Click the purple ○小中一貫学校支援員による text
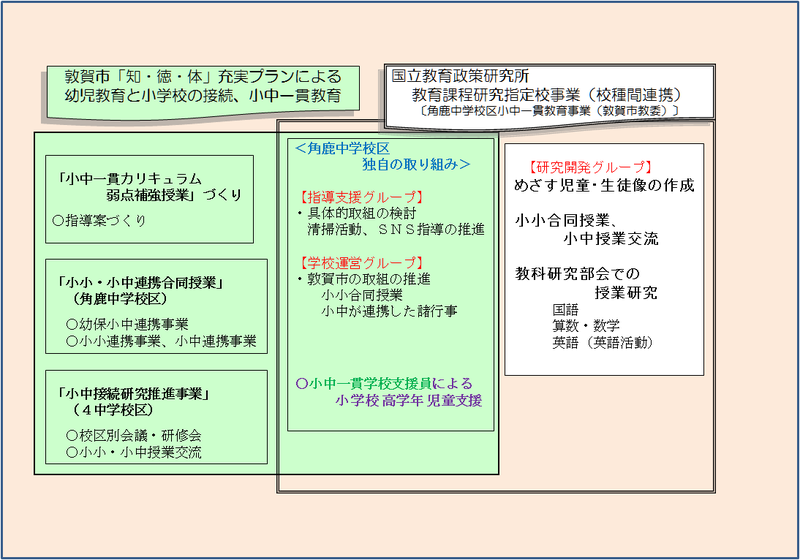Screen dimensions: 800x560 click(x=384, y=383)
